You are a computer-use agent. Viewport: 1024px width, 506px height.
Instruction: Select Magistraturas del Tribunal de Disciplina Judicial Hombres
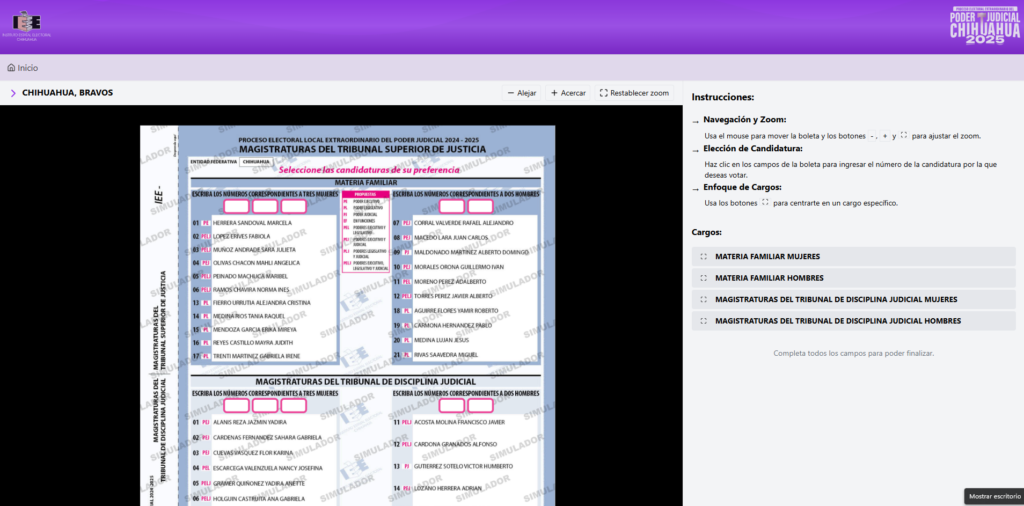point(838,321)
